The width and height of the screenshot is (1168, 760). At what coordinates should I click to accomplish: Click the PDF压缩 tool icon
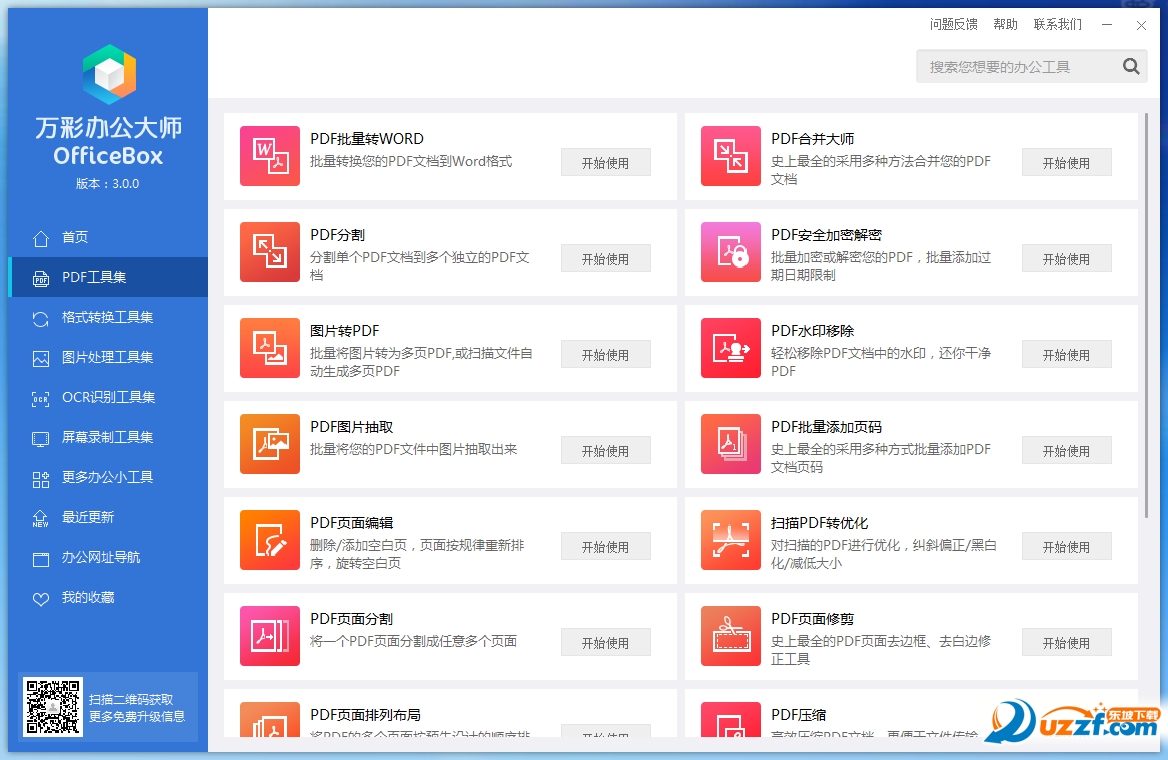click(x=730, y=724)
